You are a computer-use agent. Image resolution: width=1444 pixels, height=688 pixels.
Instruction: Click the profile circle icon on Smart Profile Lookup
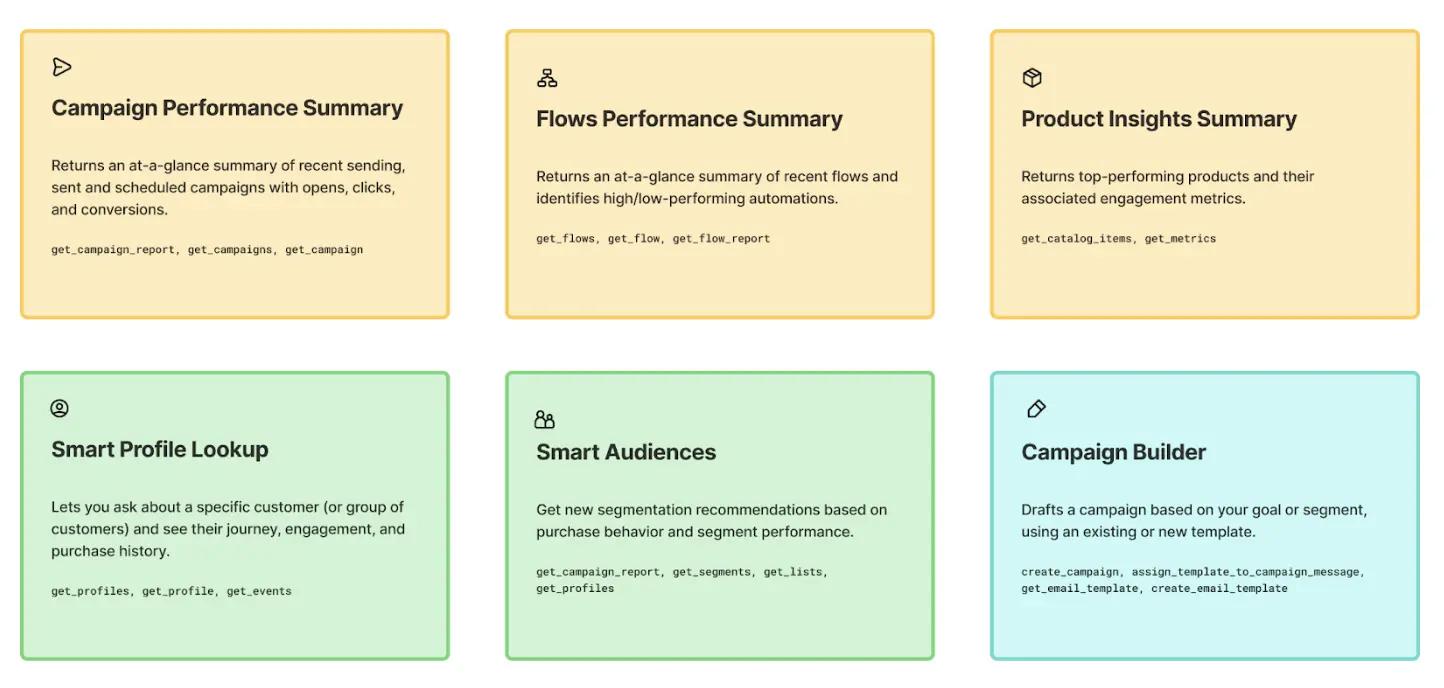[59, 408]
